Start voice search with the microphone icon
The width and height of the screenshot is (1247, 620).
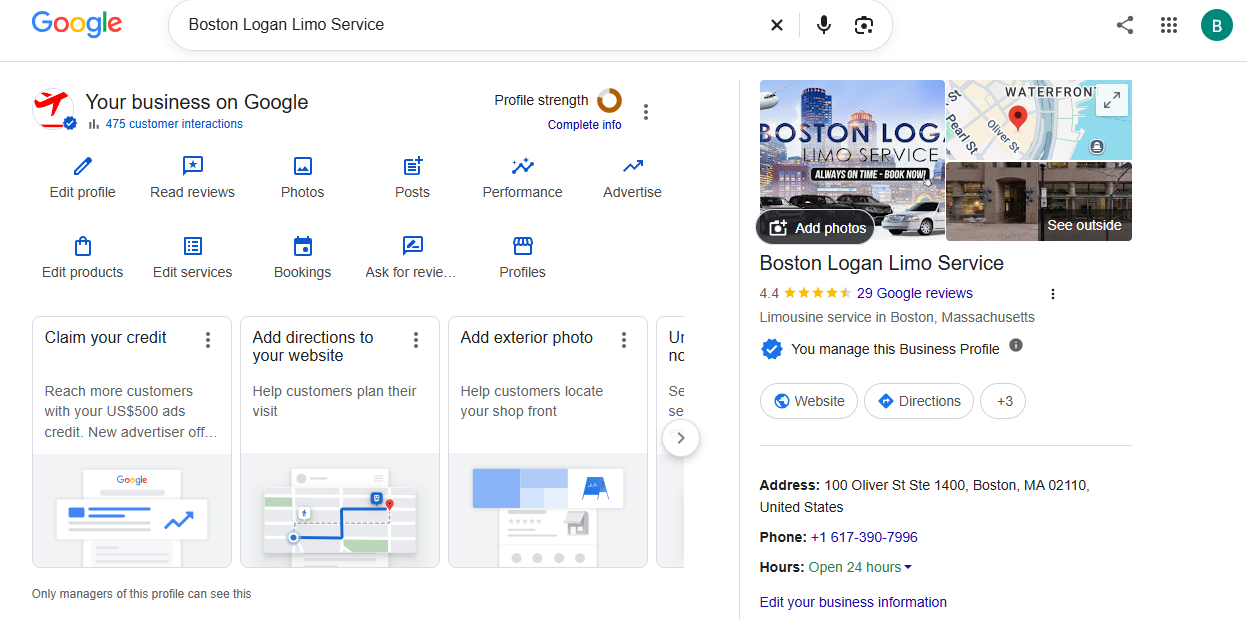coord(824,25)
